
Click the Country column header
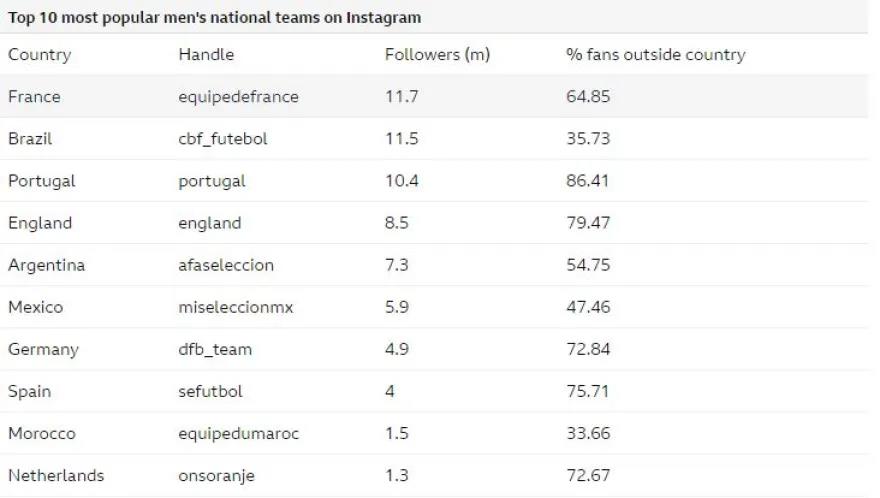tap(38, 55)
